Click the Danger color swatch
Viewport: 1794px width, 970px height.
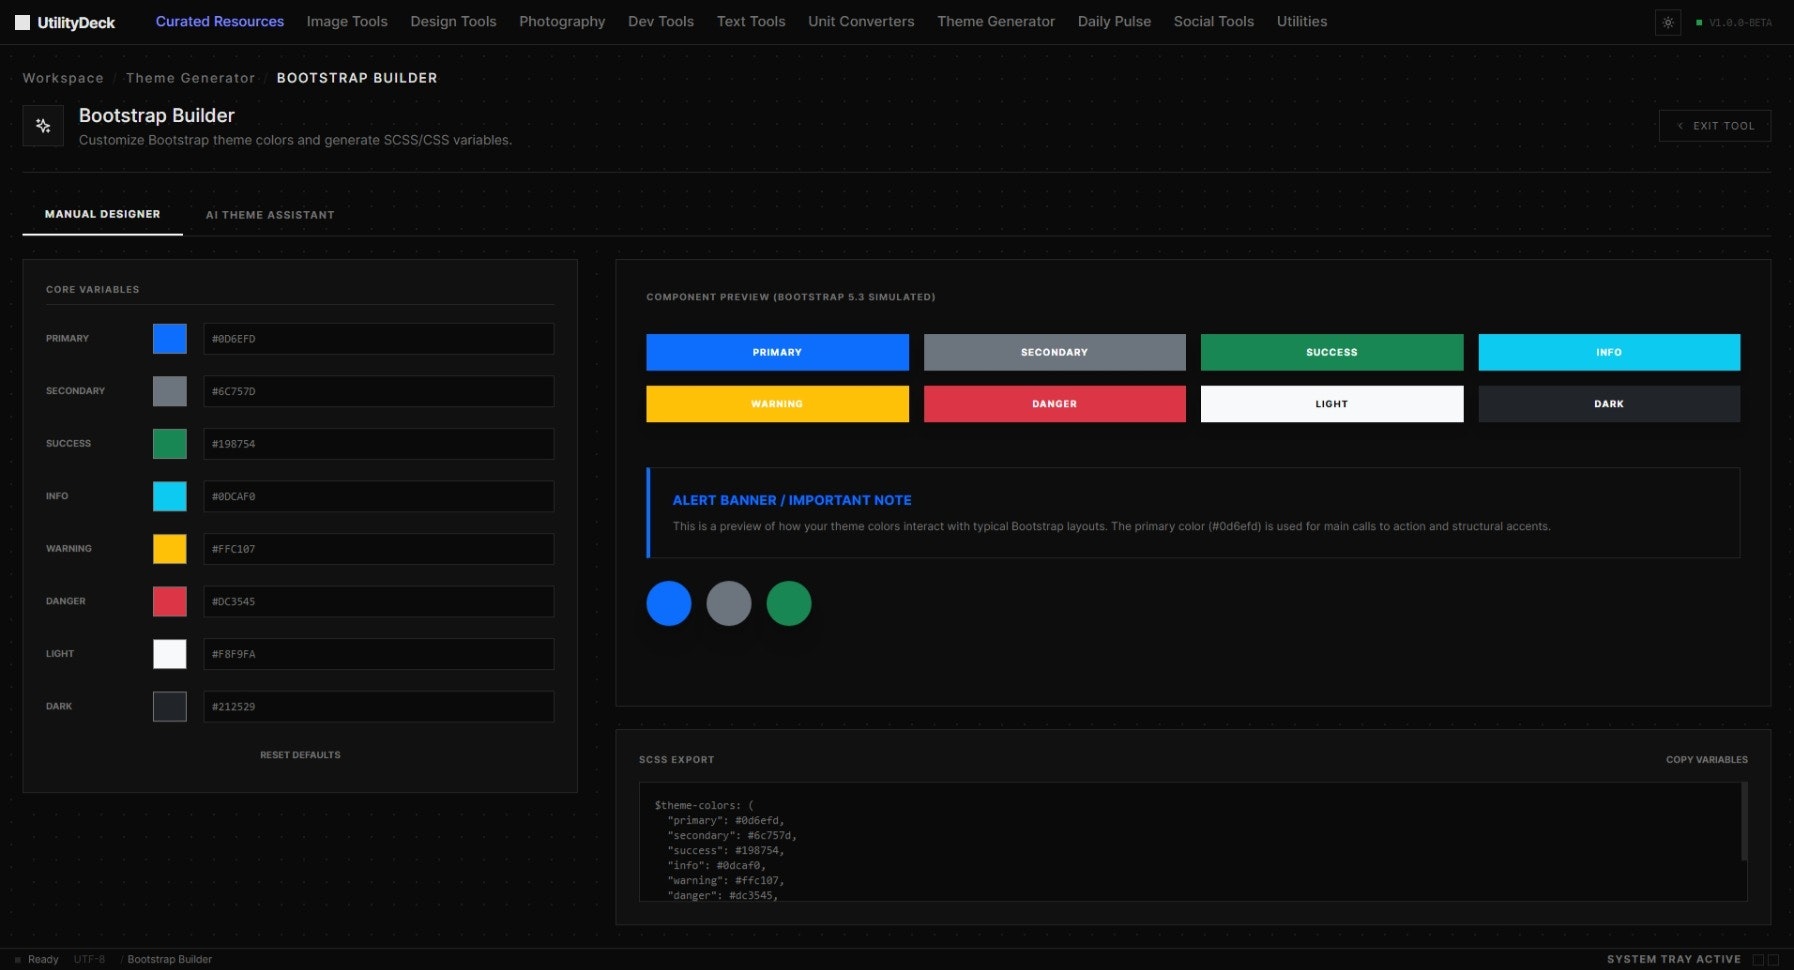click(170, 601)
